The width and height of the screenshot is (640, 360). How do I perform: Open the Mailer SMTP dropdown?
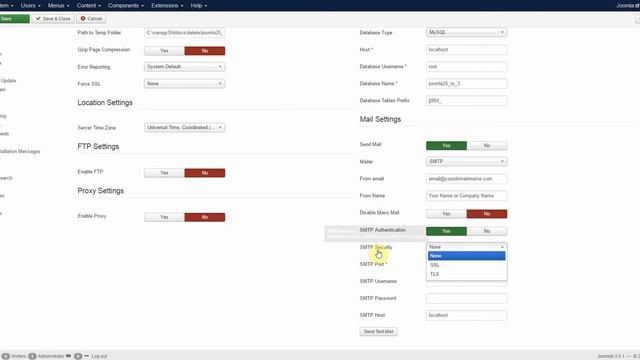coord(467,162)
